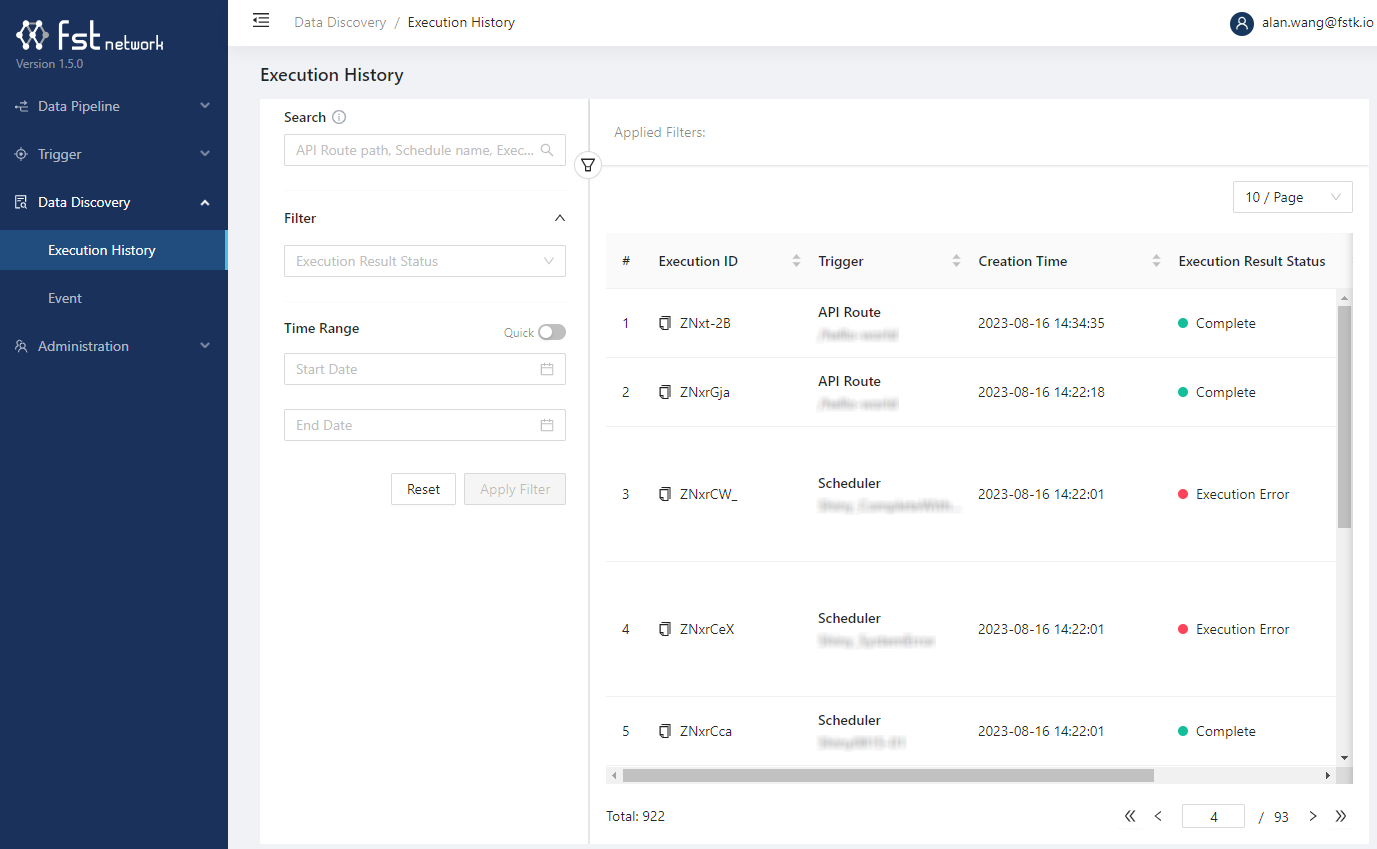Jump to the last page arrow
This screenshot has width=1377, height=849.
click(x=1341, y=816)
